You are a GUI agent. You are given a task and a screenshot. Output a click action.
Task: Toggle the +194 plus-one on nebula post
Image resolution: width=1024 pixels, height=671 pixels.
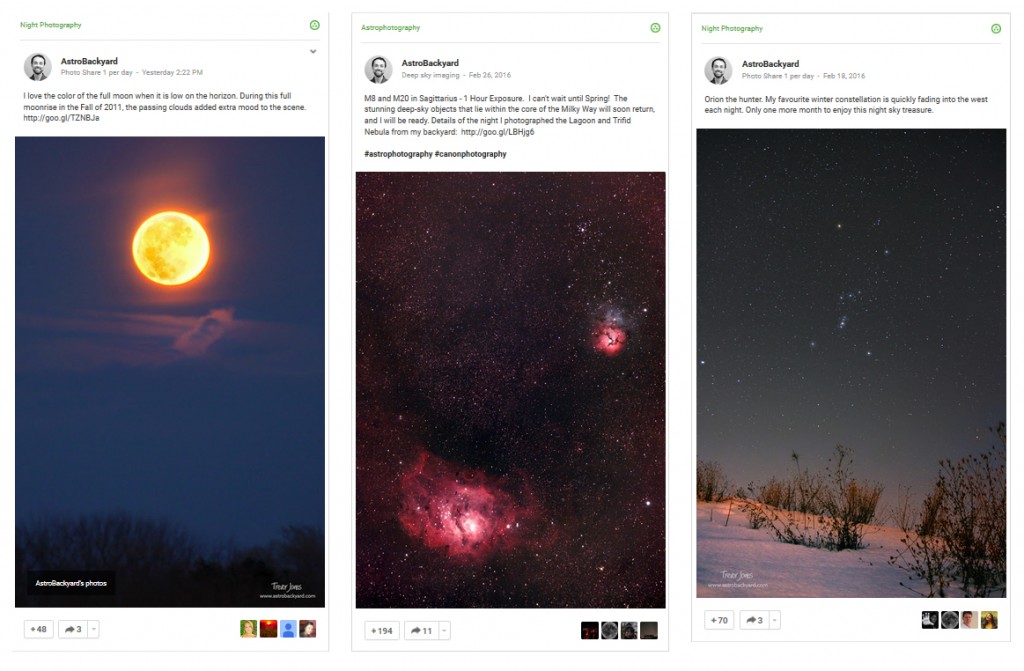coord(381,630)
